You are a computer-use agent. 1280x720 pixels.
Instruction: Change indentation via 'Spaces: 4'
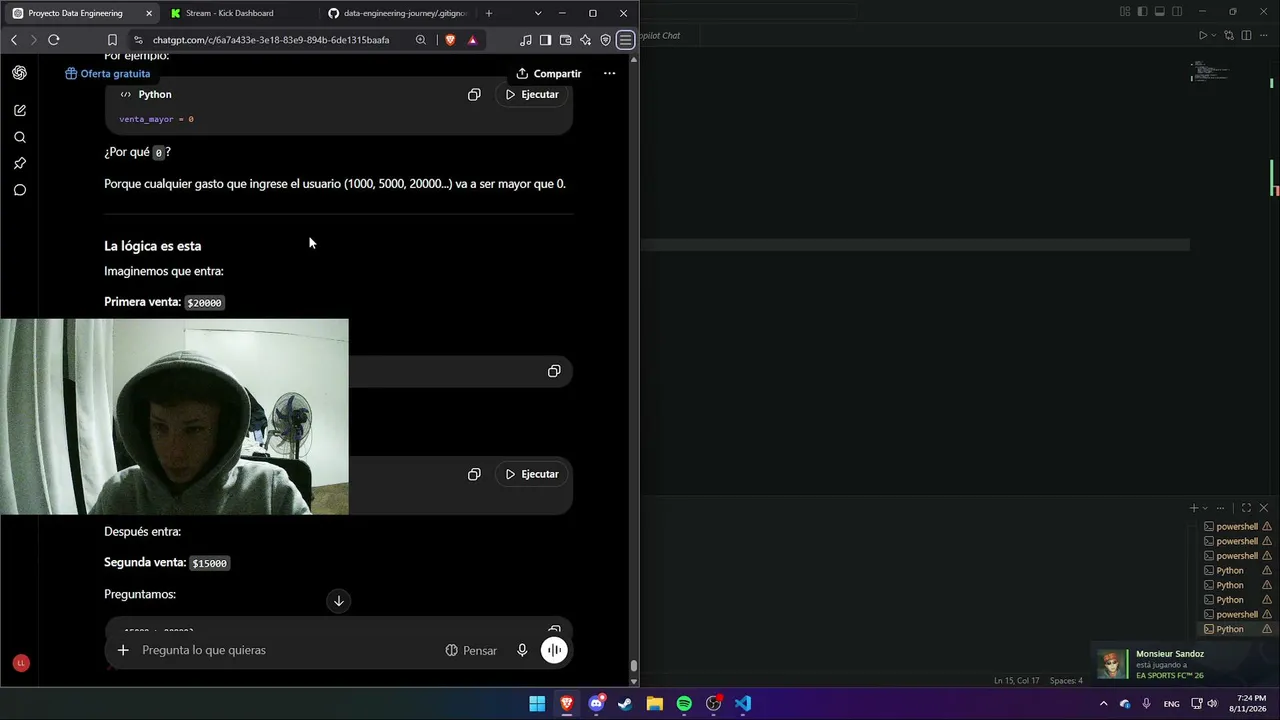coord(1066,681)
